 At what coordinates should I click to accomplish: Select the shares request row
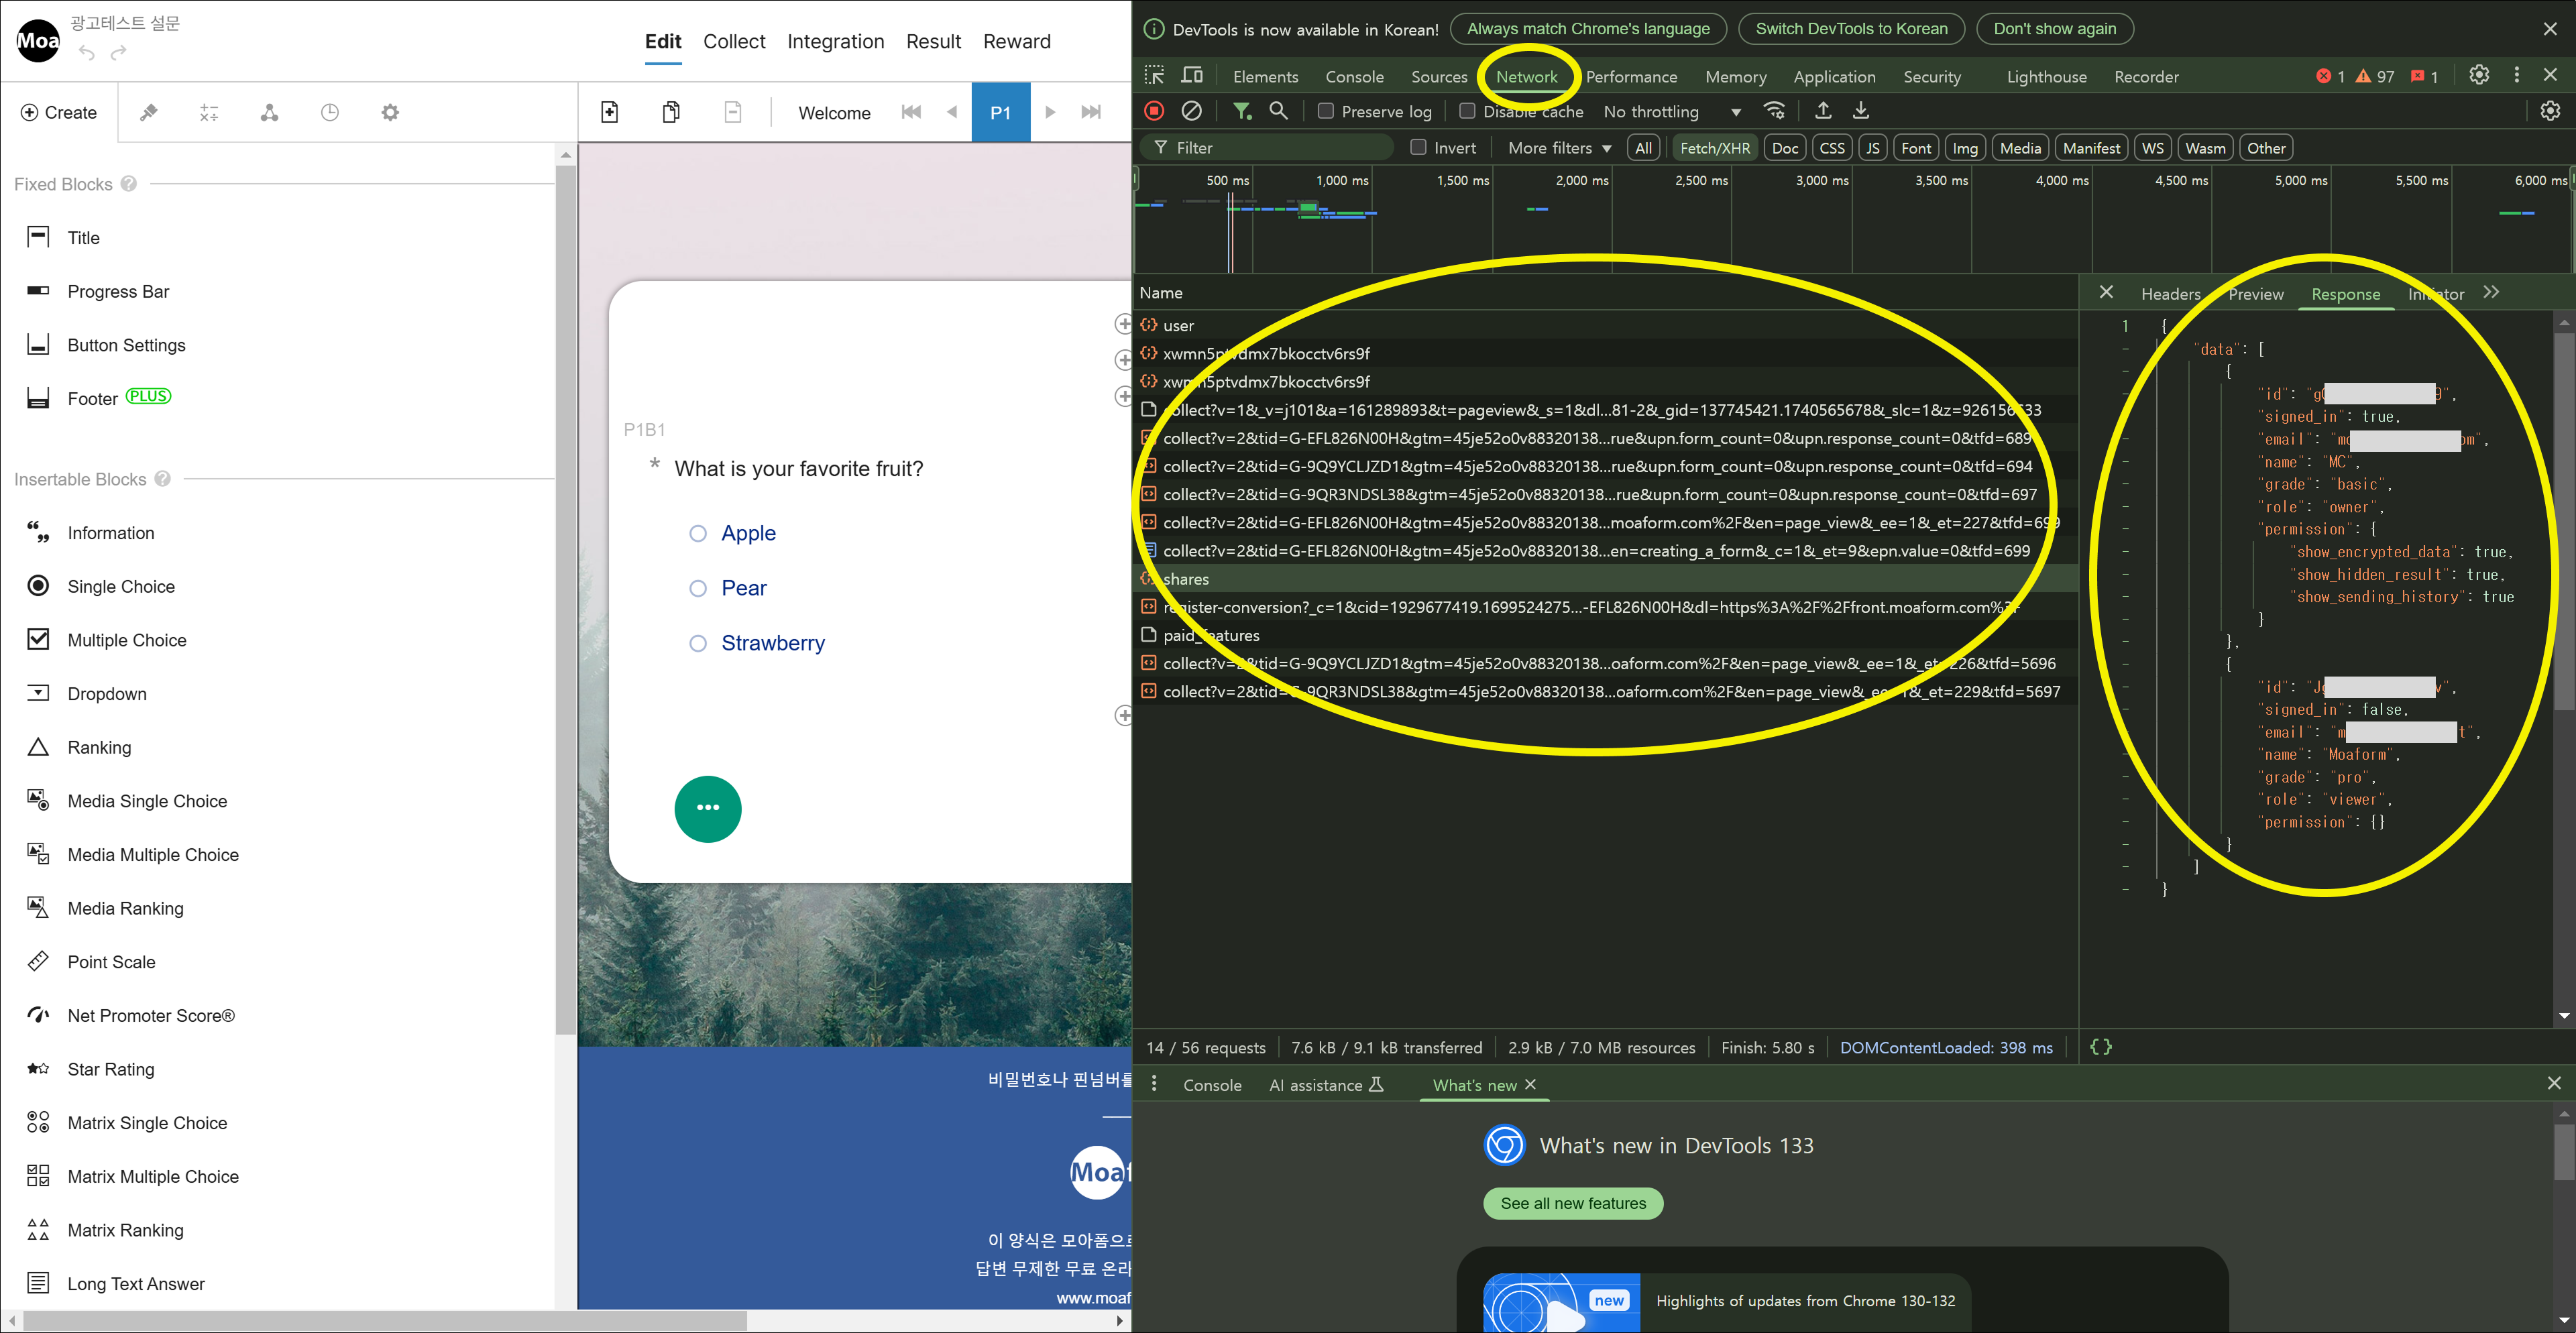click(x=1605, y=579)
